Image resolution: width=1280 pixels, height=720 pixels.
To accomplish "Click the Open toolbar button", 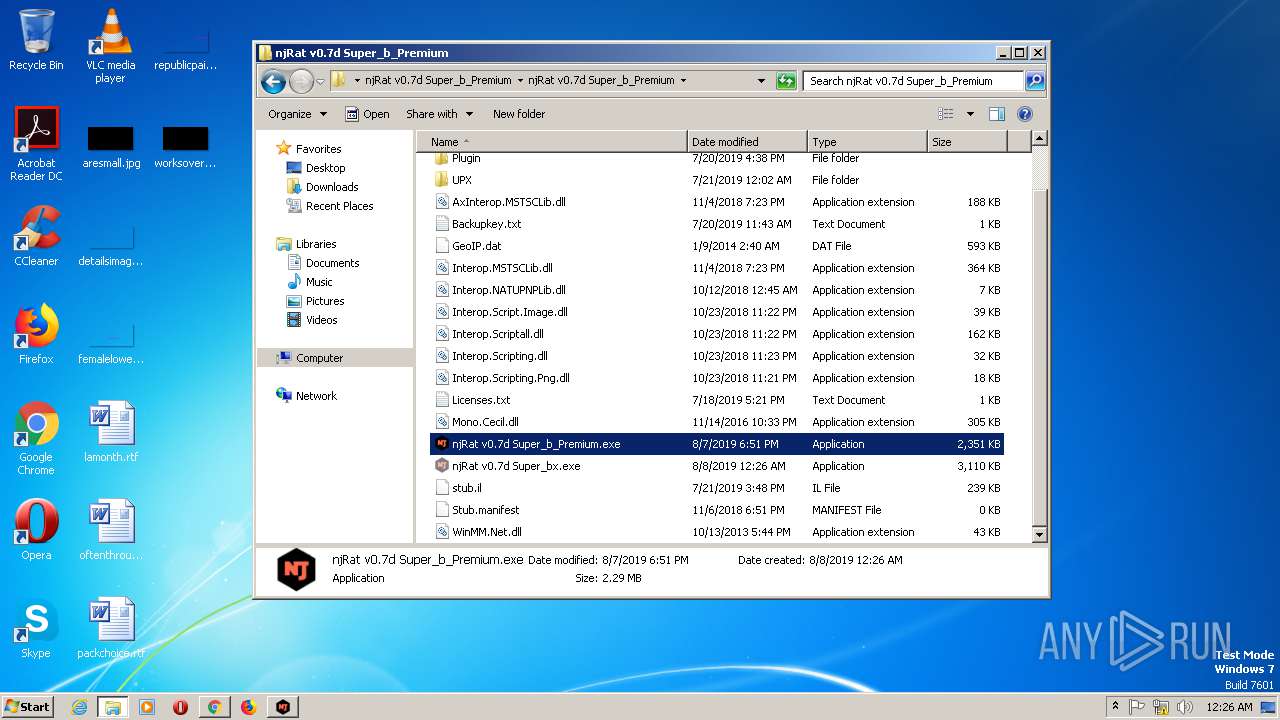I will [367, 114].
